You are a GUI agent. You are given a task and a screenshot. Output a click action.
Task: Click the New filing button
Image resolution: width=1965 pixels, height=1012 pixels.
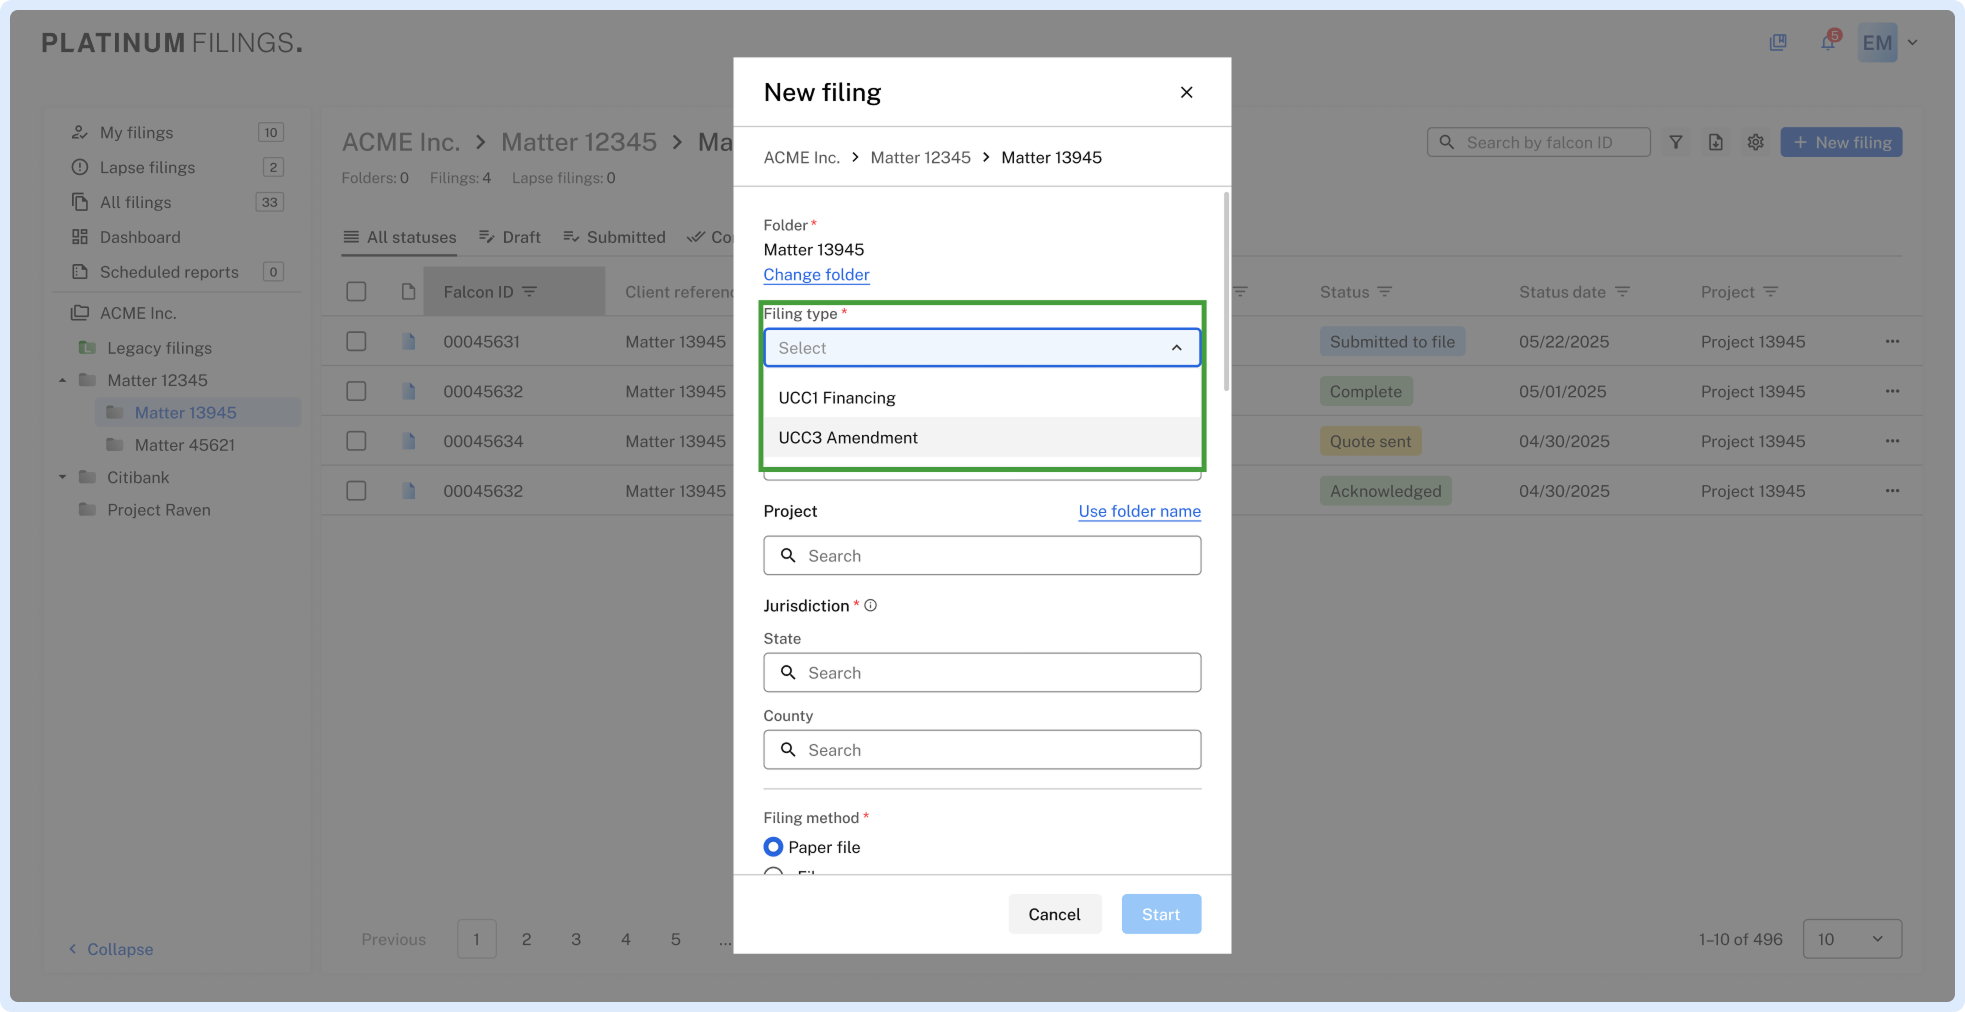click(1841, 142)
